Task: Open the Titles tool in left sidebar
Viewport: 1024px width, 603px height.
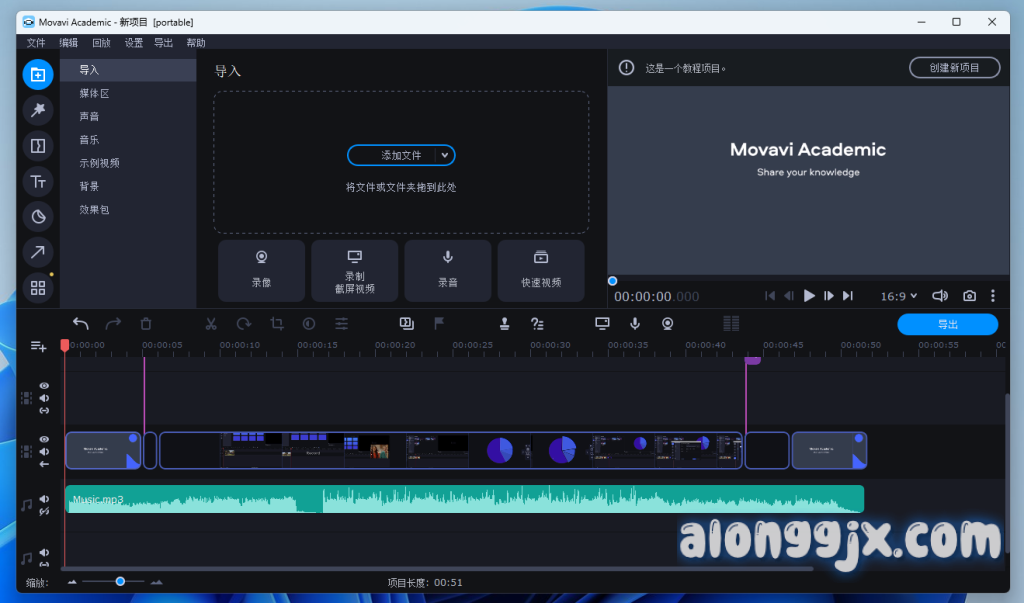Action: point(38,181)
